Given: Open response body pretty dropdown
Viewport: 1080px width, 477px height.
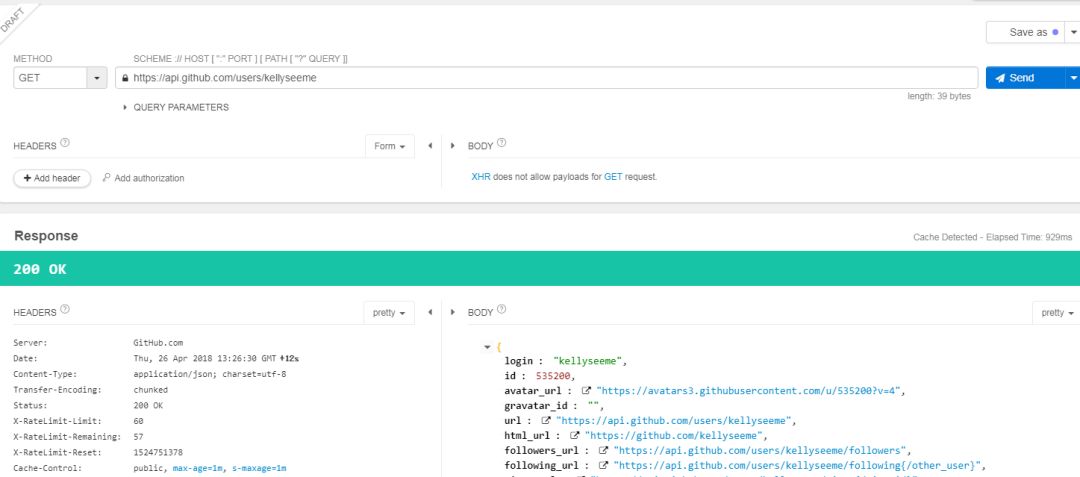Looking at the screenshot, I should tap(1057, 312).
